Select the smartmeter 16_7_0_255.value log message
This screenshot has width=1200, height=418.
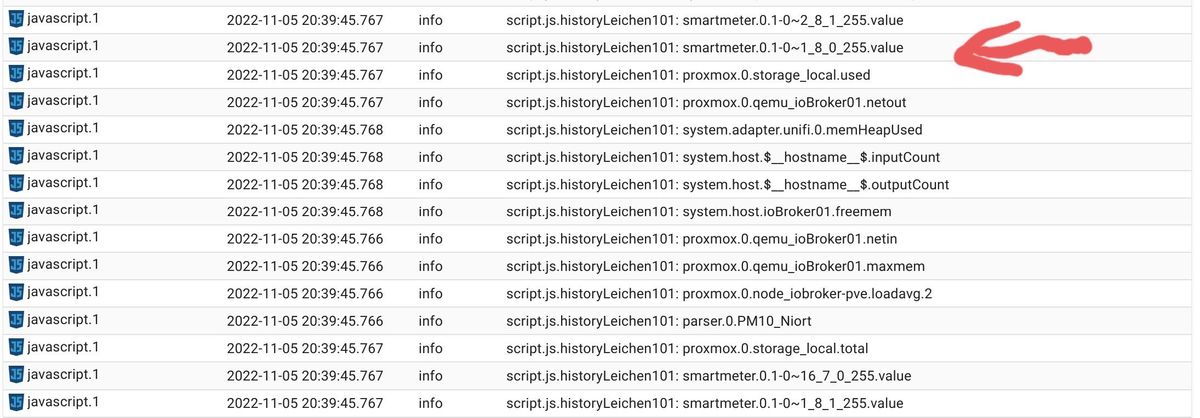[x=708, y=376]
